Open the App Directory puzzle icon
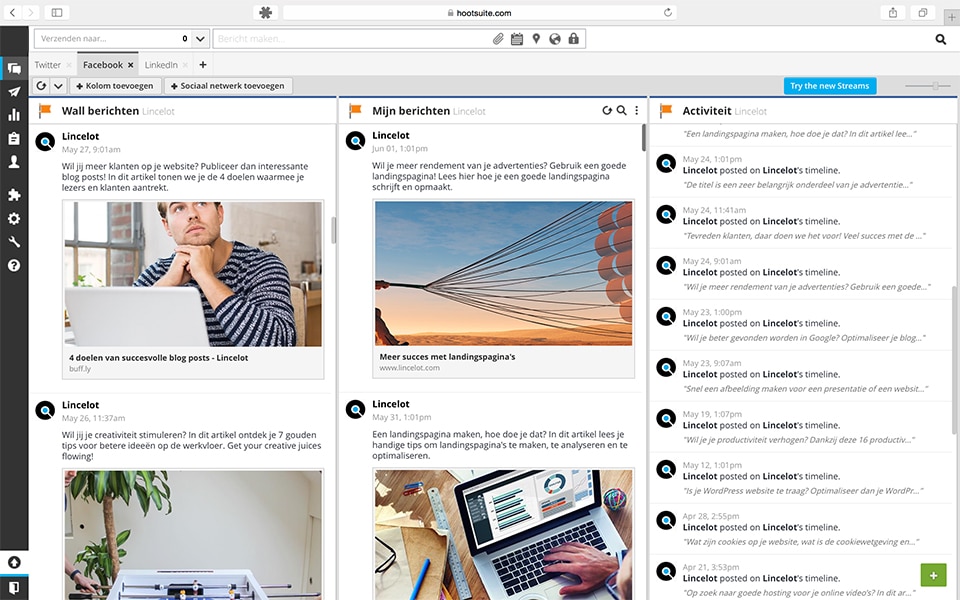Image resolution: width=960 pixels, height=600 pixels. (14, 195)
